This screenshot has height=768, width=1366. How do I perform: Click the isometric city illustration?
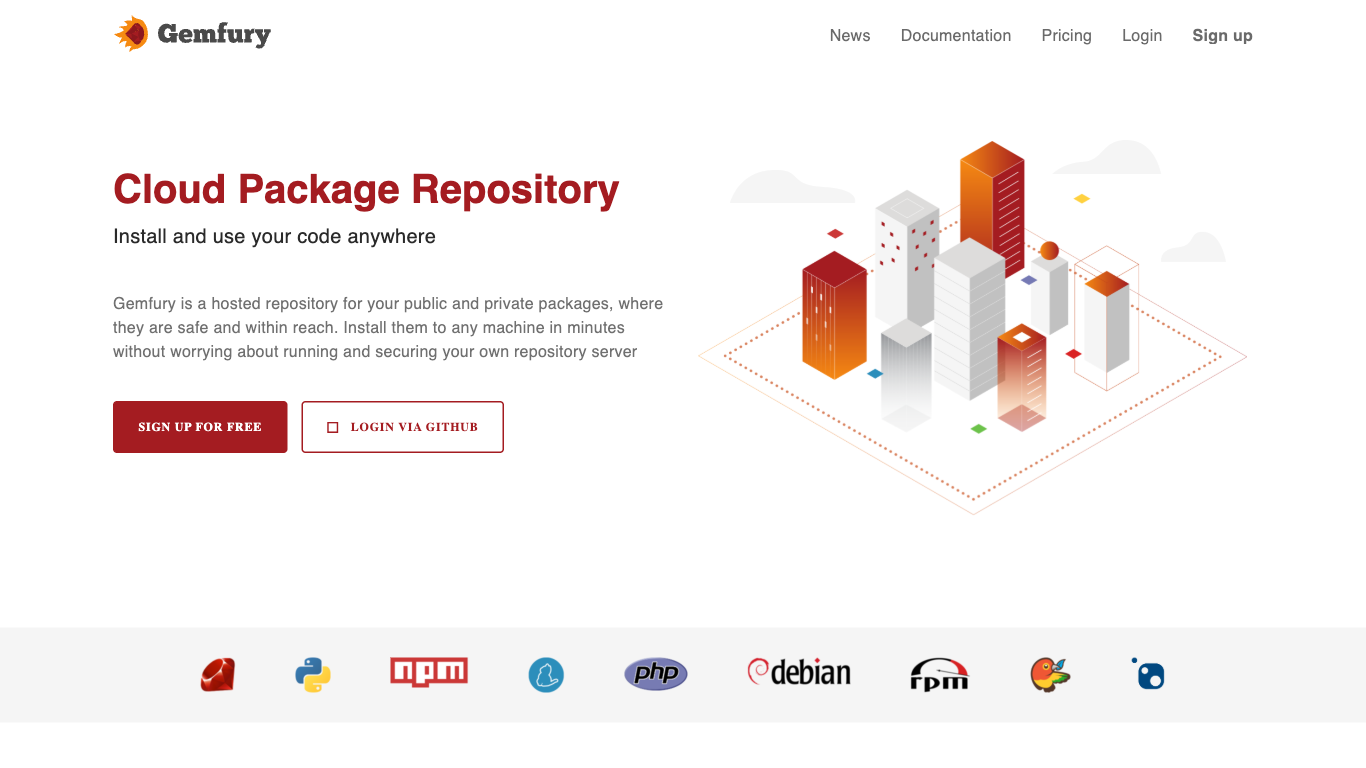coord(972,327)
